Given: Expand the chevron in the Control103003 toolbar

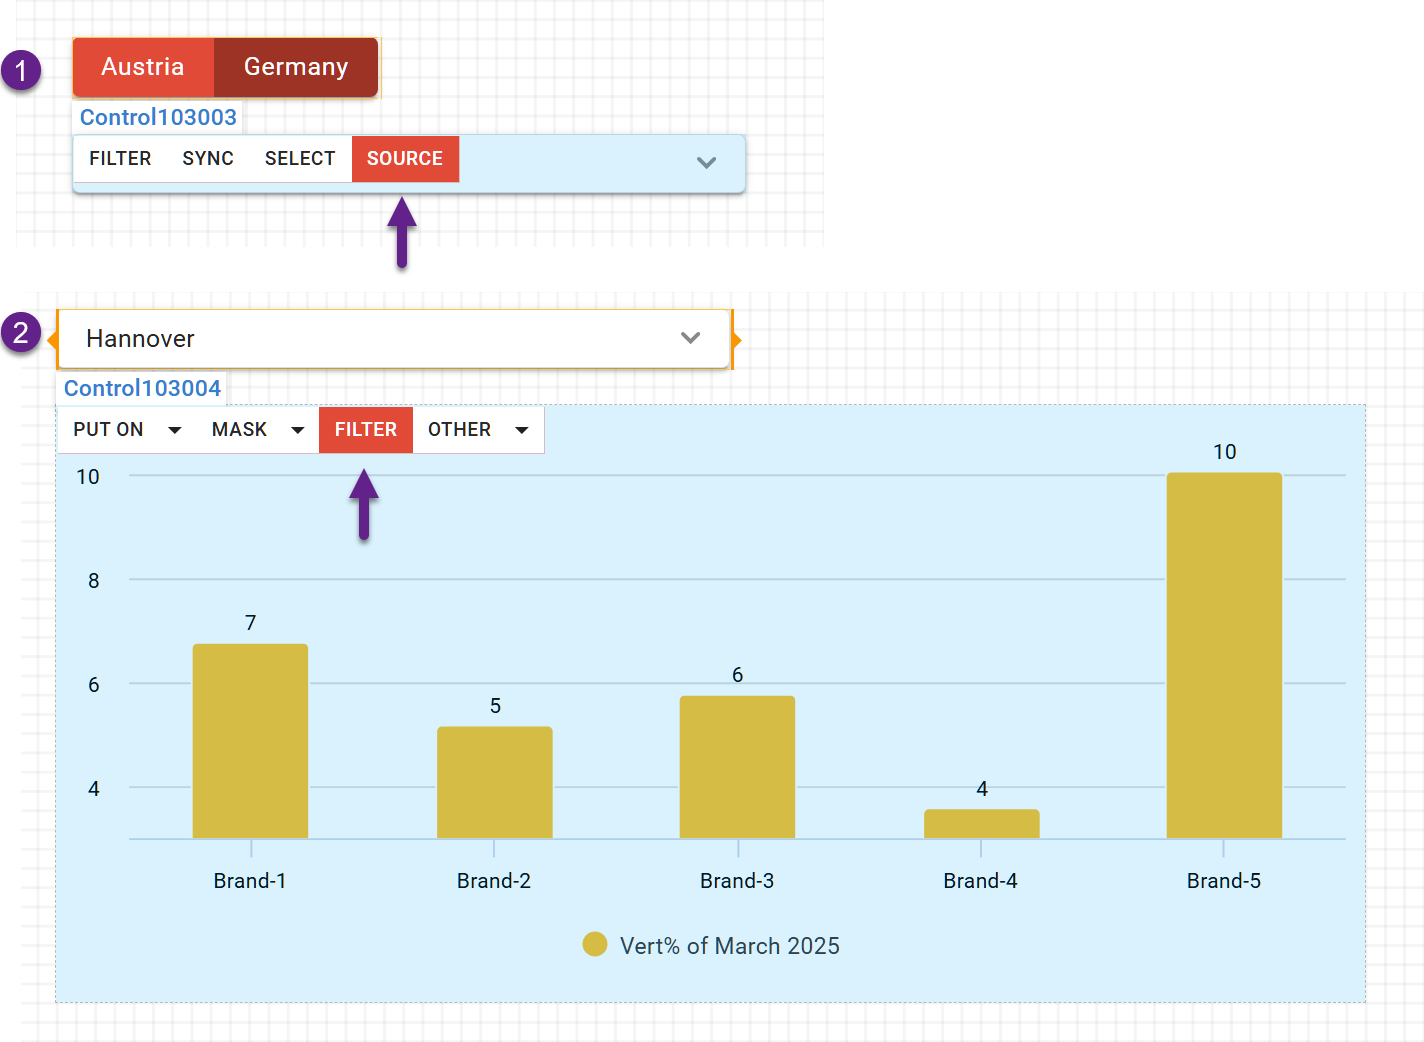Looking at the screenshot, I should (706, 162).
